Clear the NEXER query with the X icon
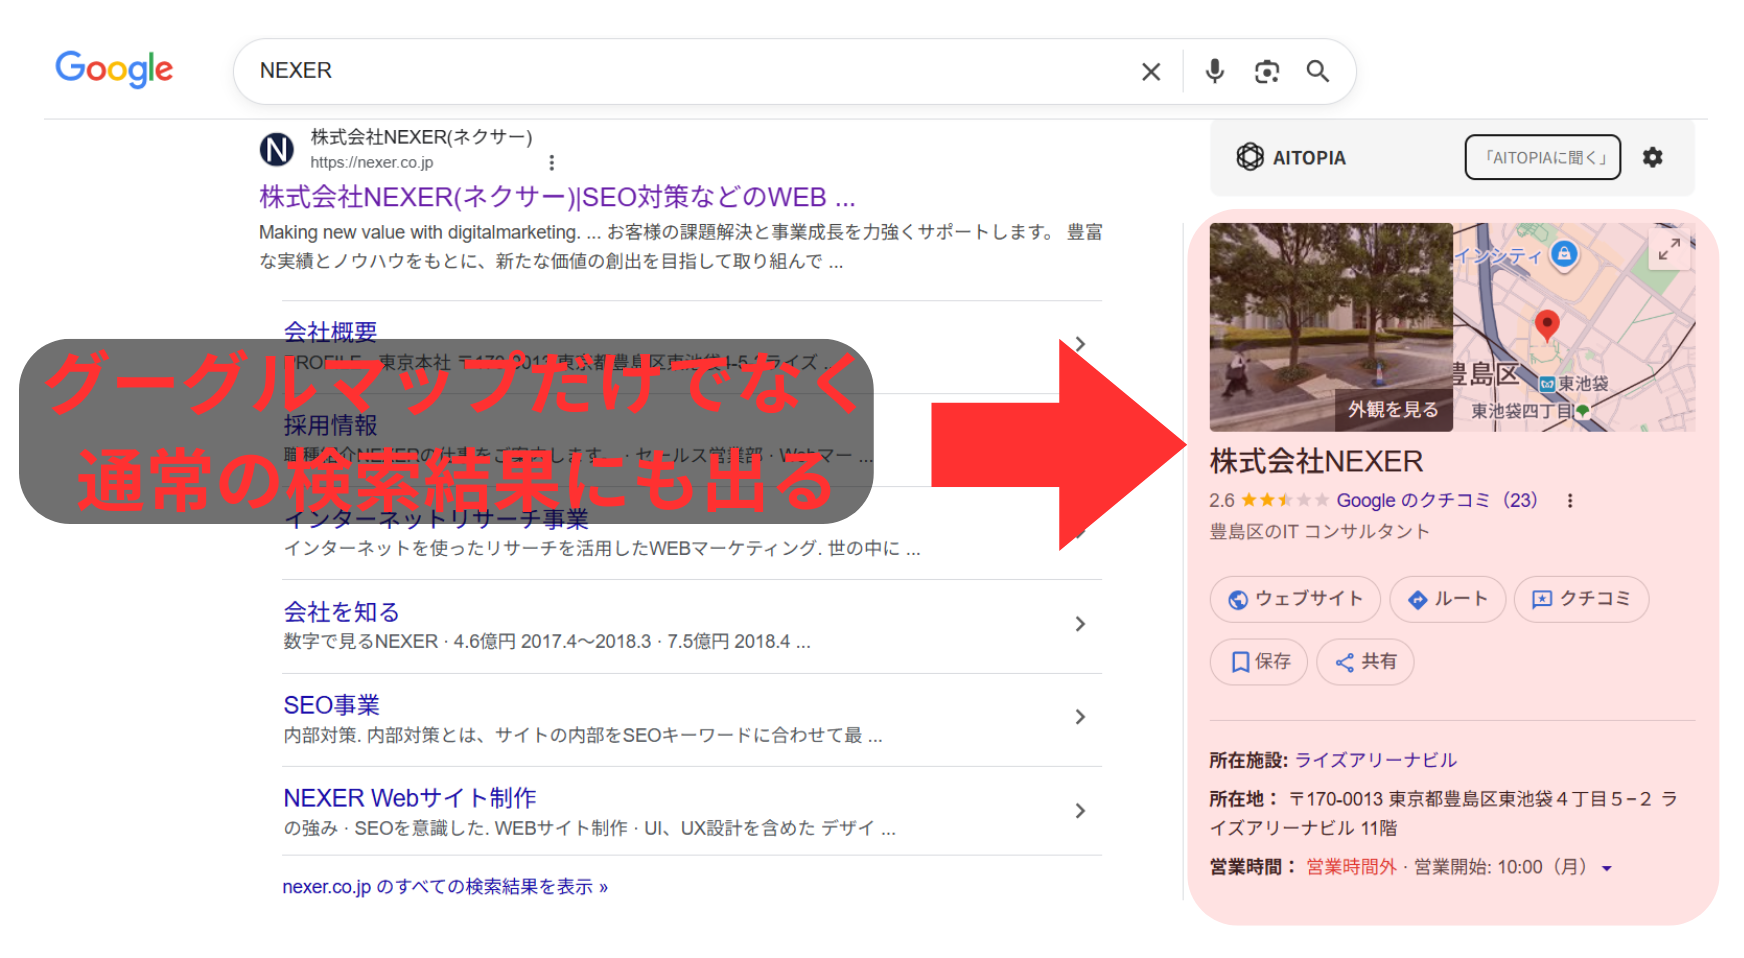1744x958 pixels. [1150, 71]
